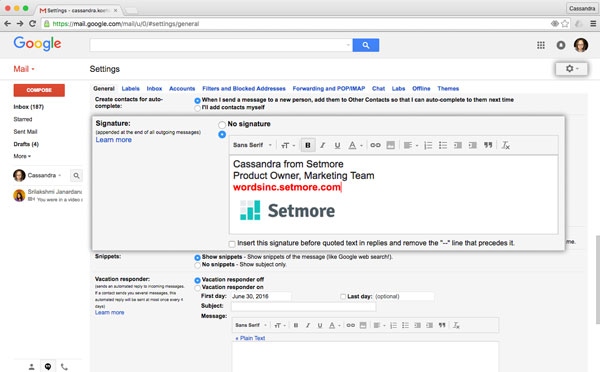The width and height of the screenshot is (600, 372).
Task: Select Show snippets option
Action: tap(197, 258)
